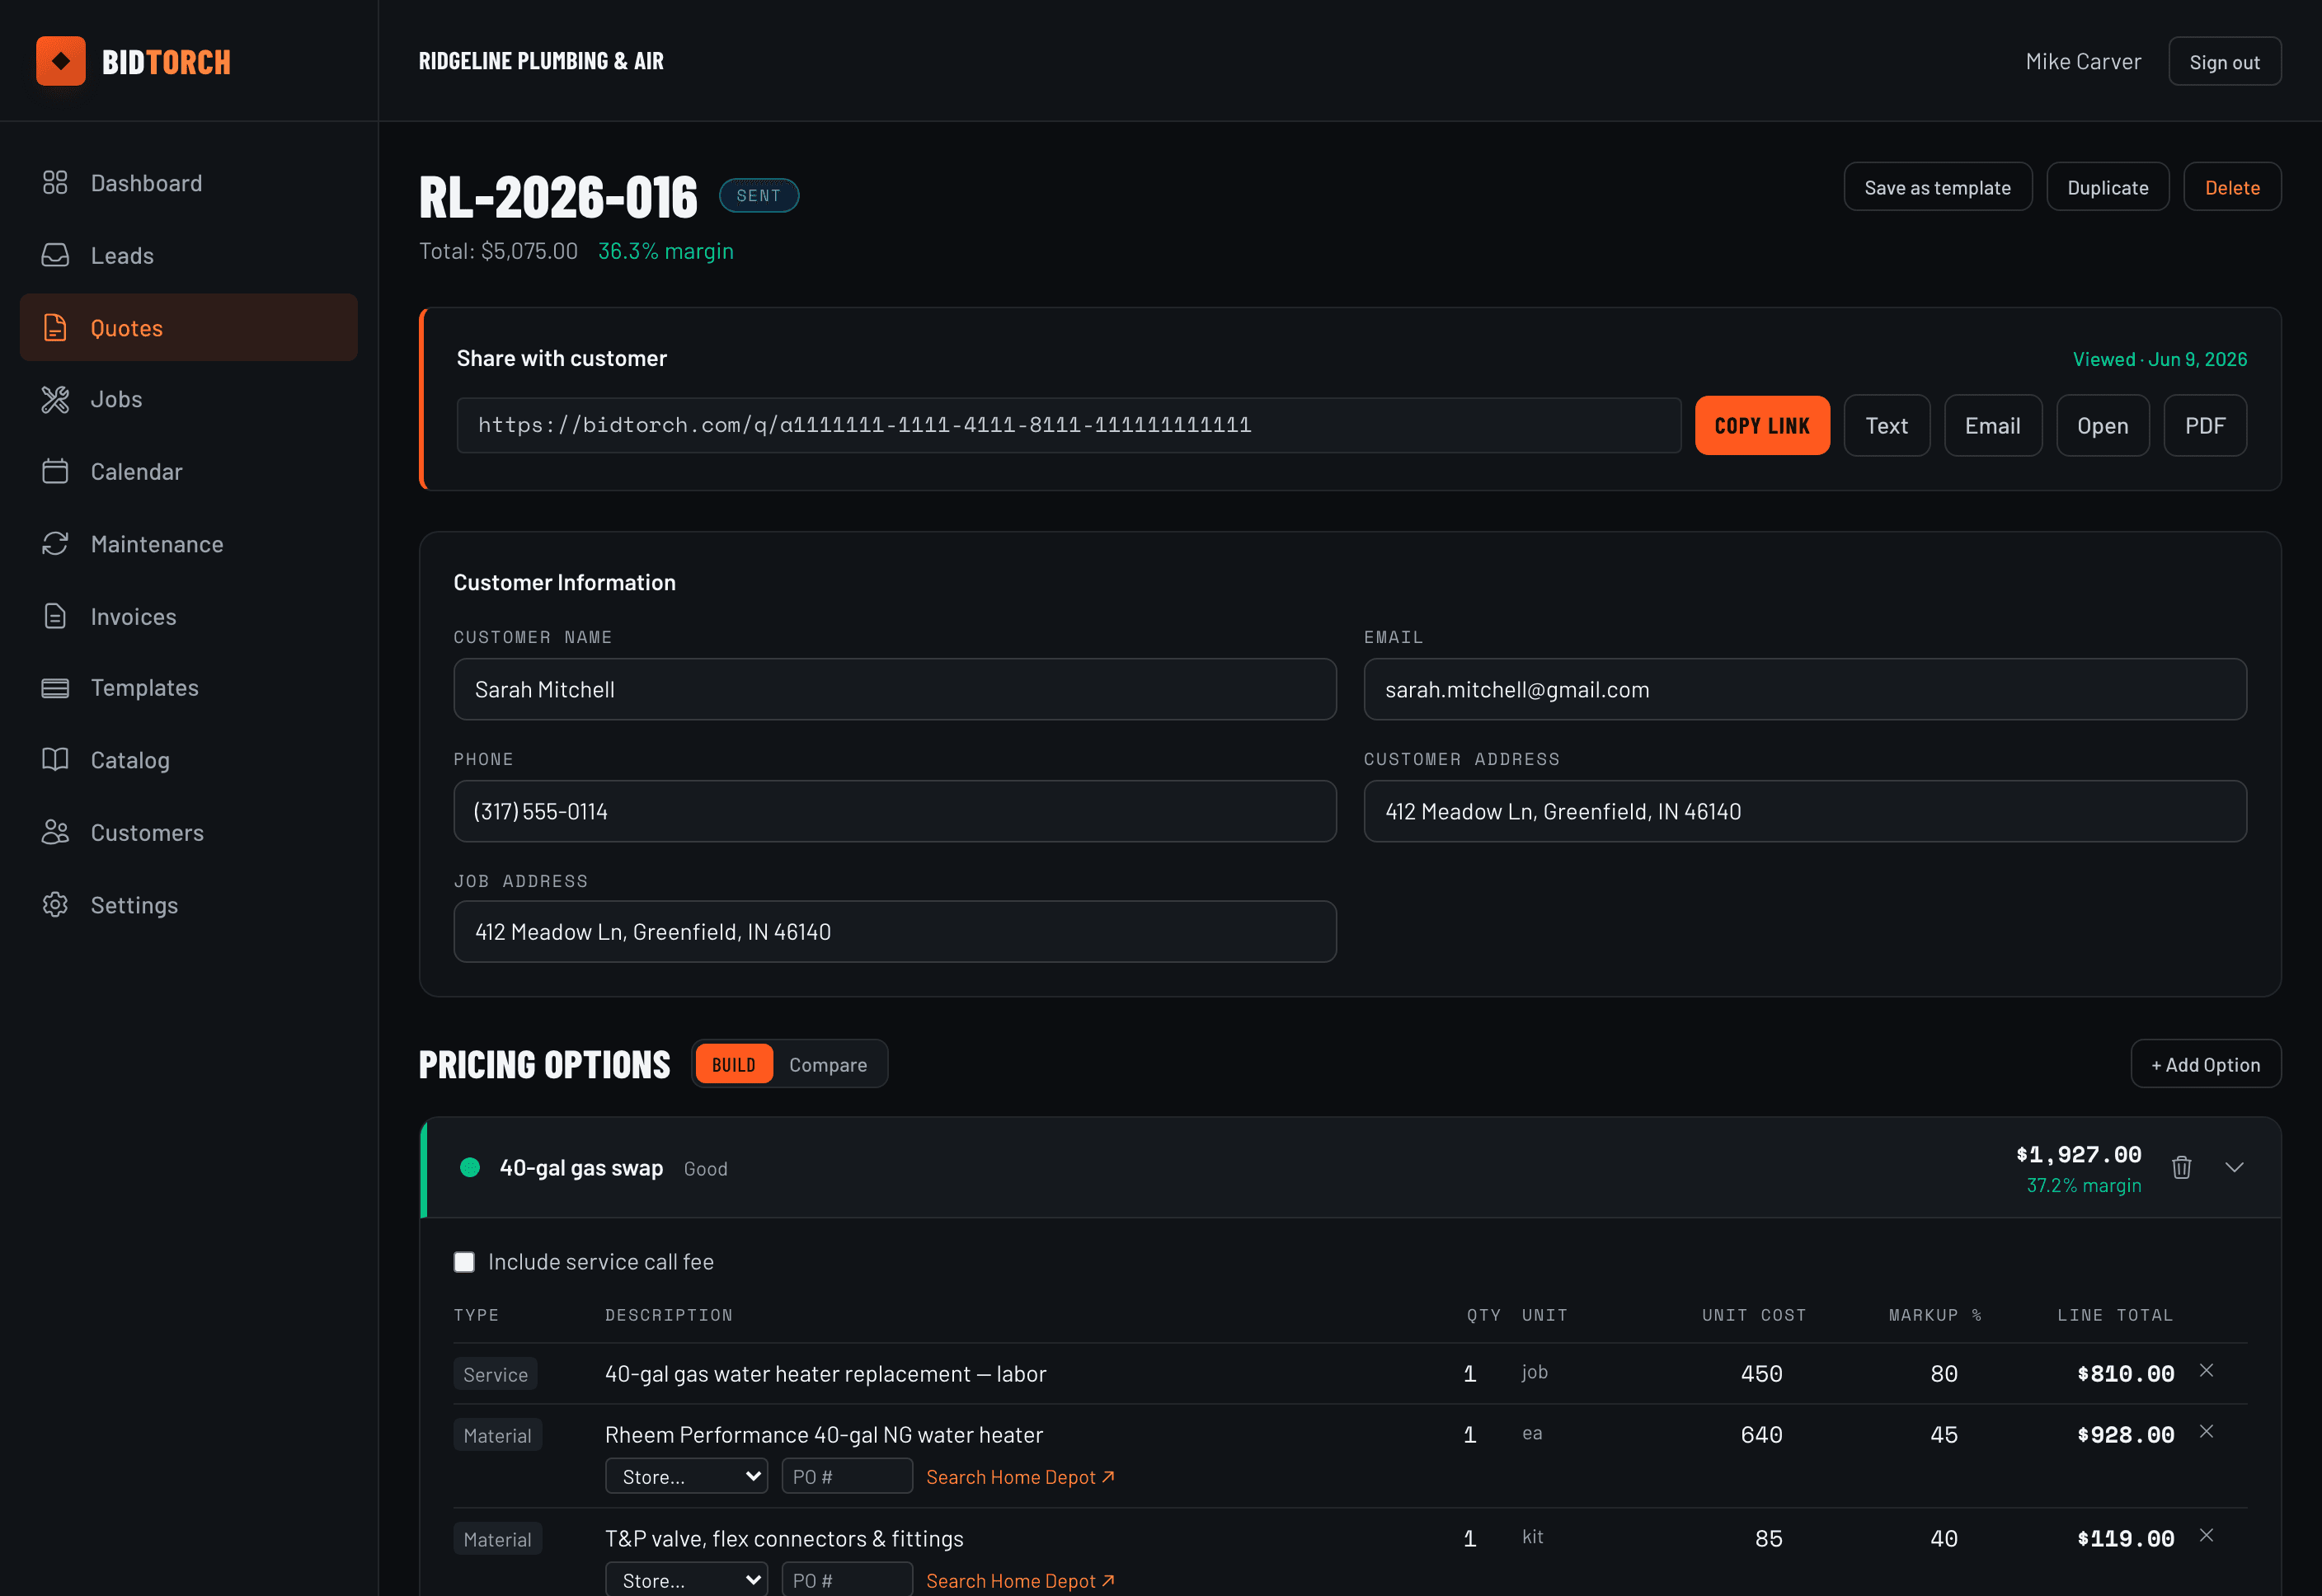
Task: Open Store dropdown for Rheem water heater
Action: point(686,1476)
